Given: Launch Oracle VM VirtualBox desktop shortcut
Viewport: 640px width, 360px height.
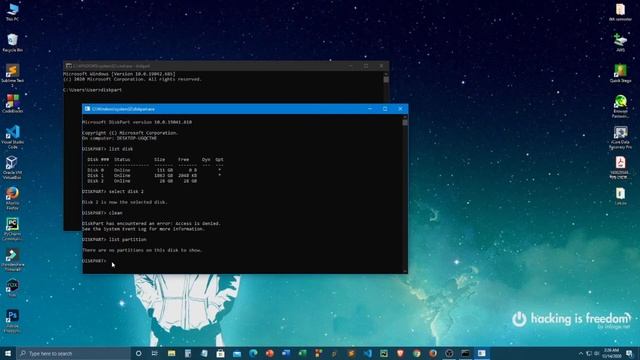Looking at the screenshot, I should (12, 167).
